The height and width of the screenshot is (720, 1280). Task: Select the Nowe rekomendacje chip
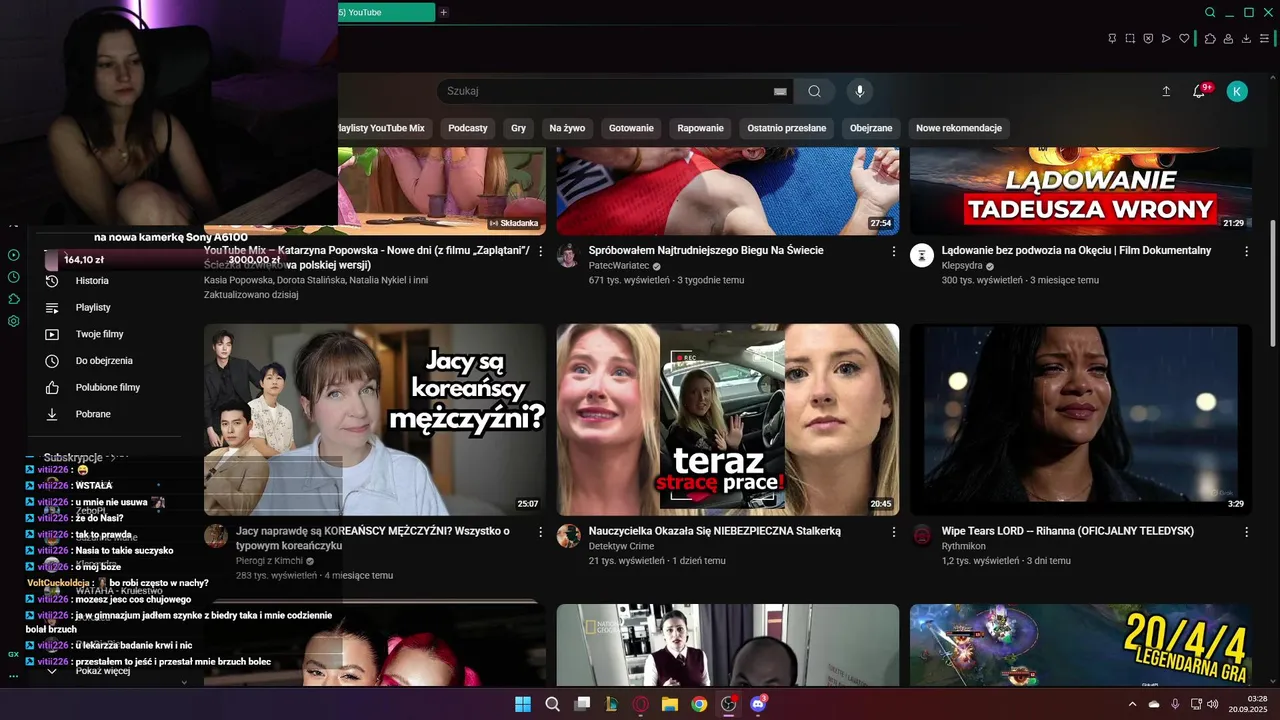click(959, 128)
